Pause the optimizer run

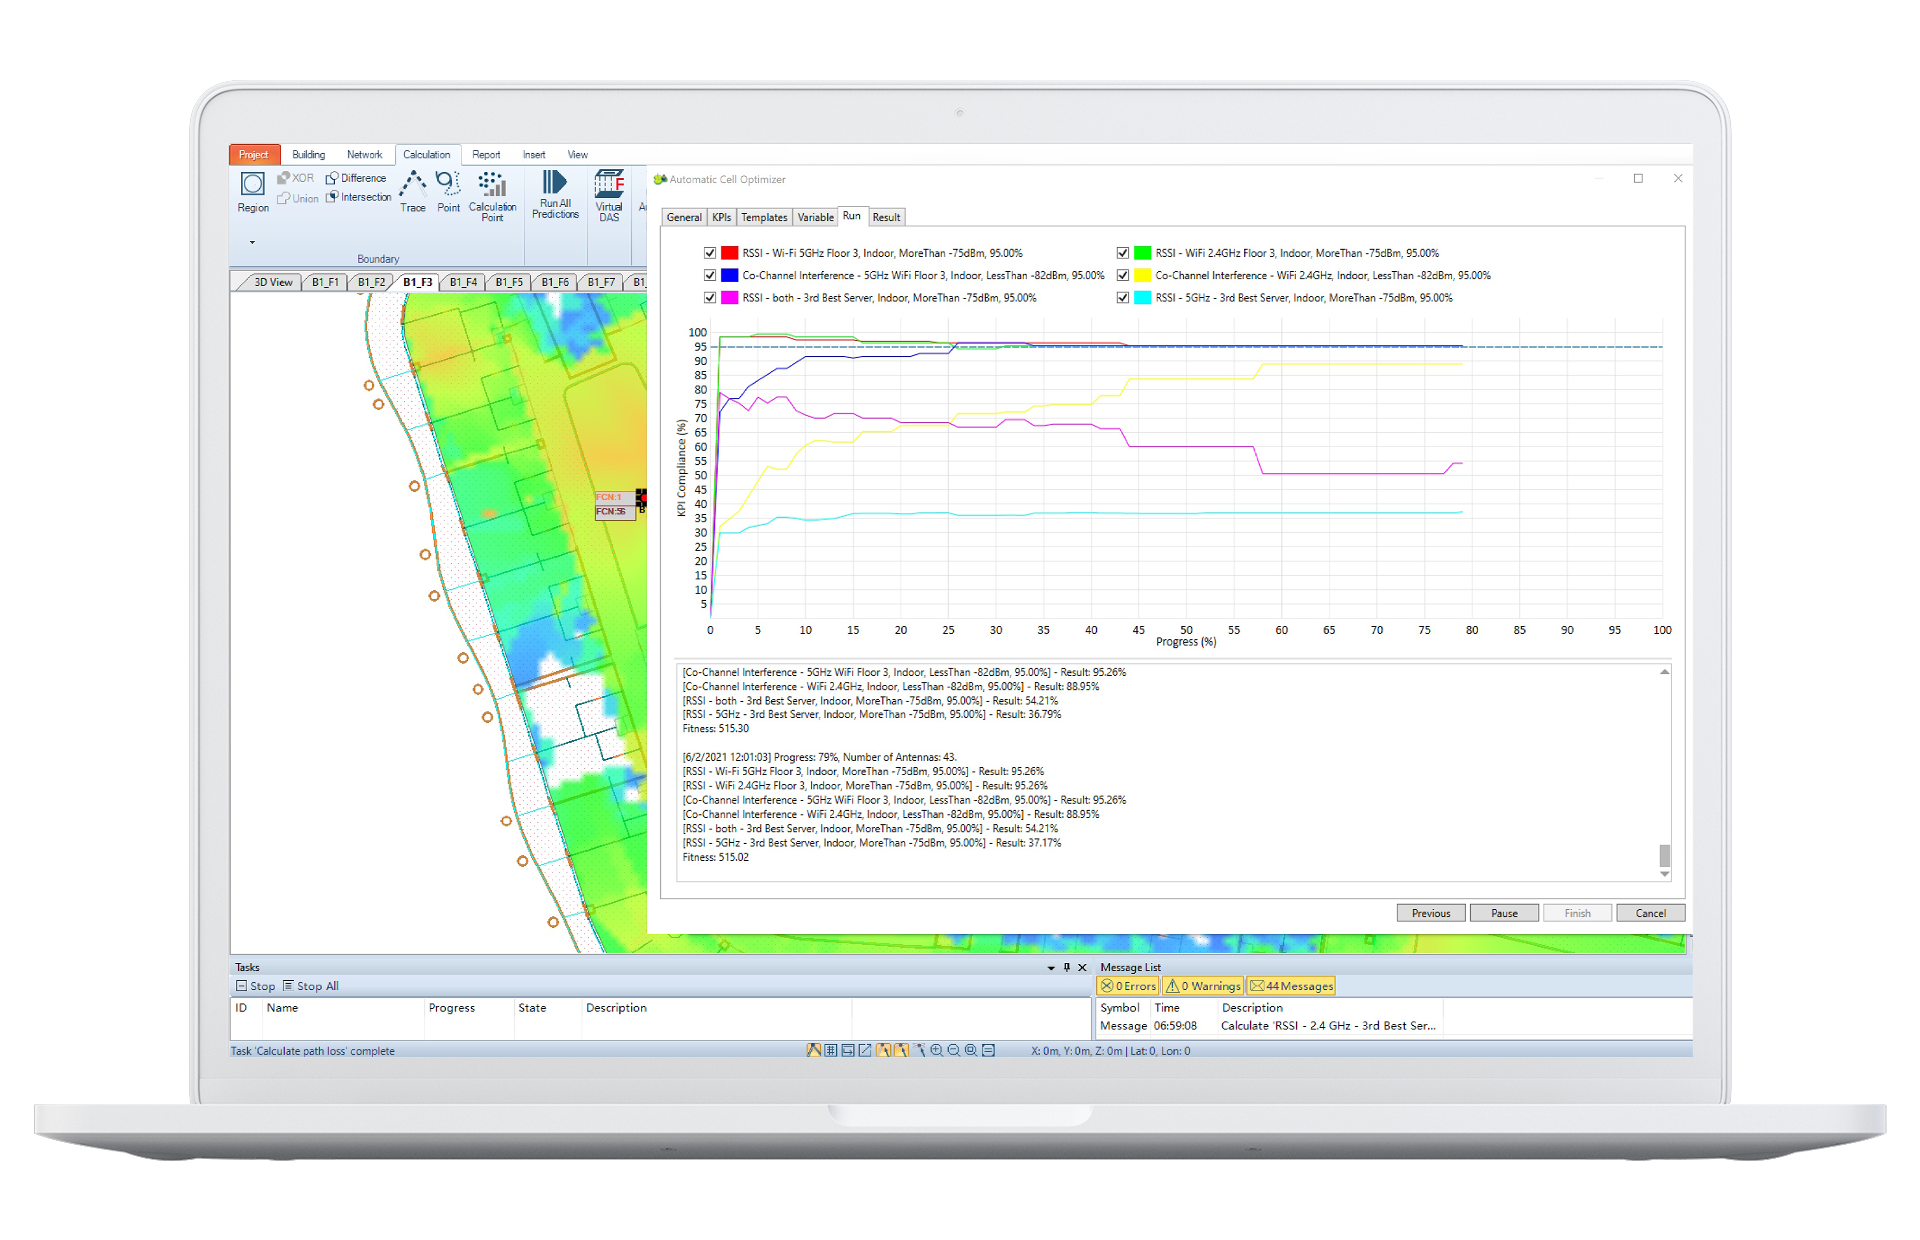tap(1504, 913)
